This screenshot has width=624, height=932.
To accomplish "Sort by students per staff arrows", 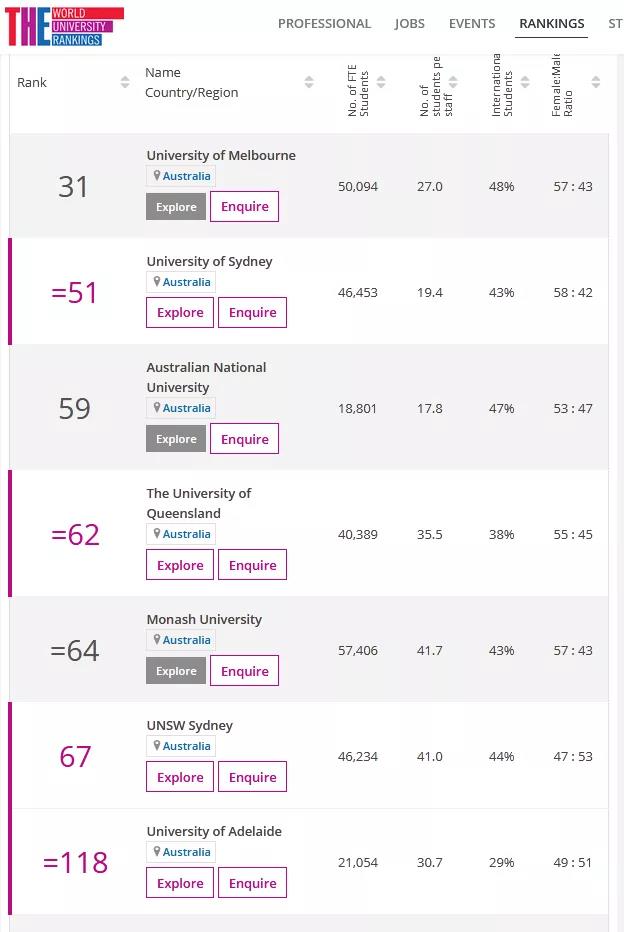I will [453, 82].
